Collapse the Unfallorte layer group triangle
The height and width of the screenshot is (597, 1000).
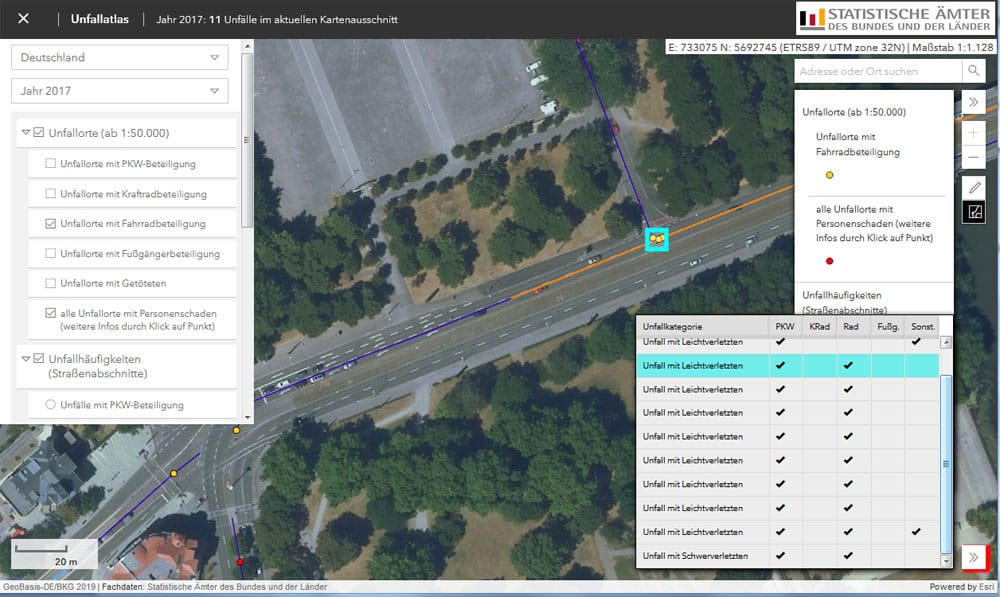click(x=26, y=133)
